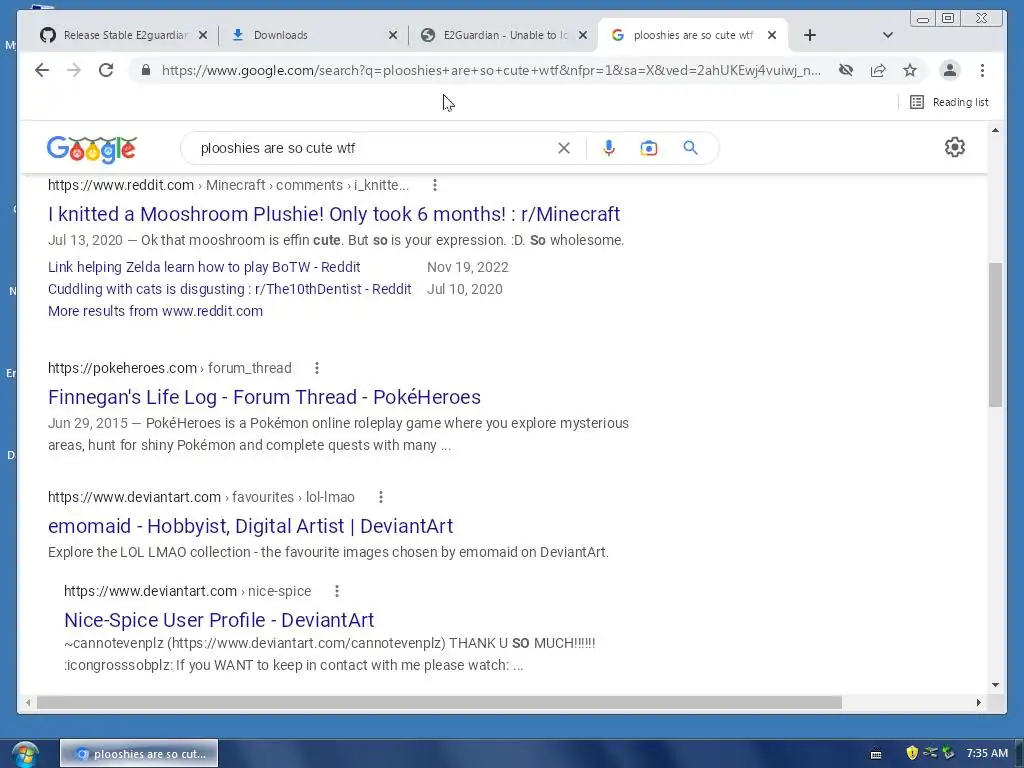Open a new tab with plus button

810,35
